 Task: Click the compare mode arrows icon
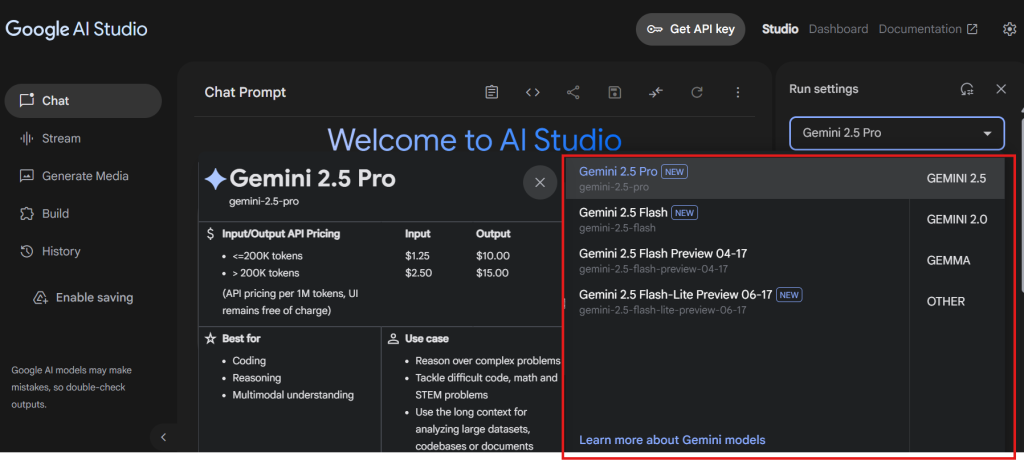(x=656, y=92)
